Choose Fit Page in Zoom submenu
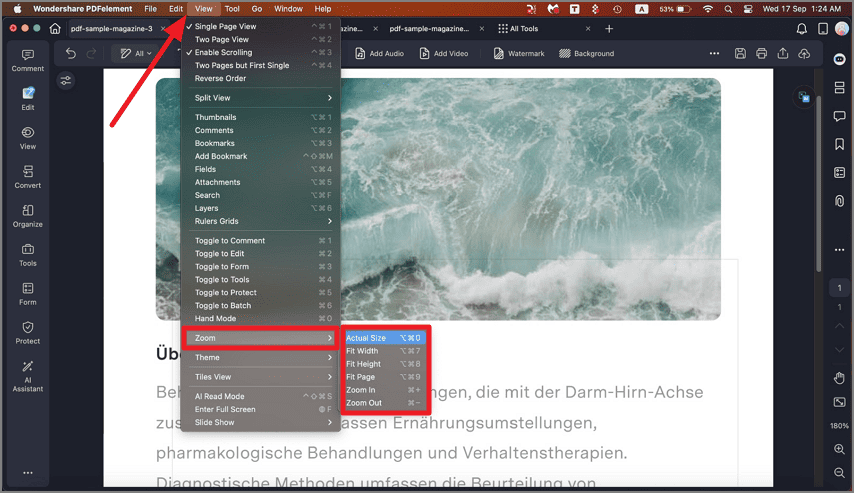854x493 pixels. click(x=383, y=377)
